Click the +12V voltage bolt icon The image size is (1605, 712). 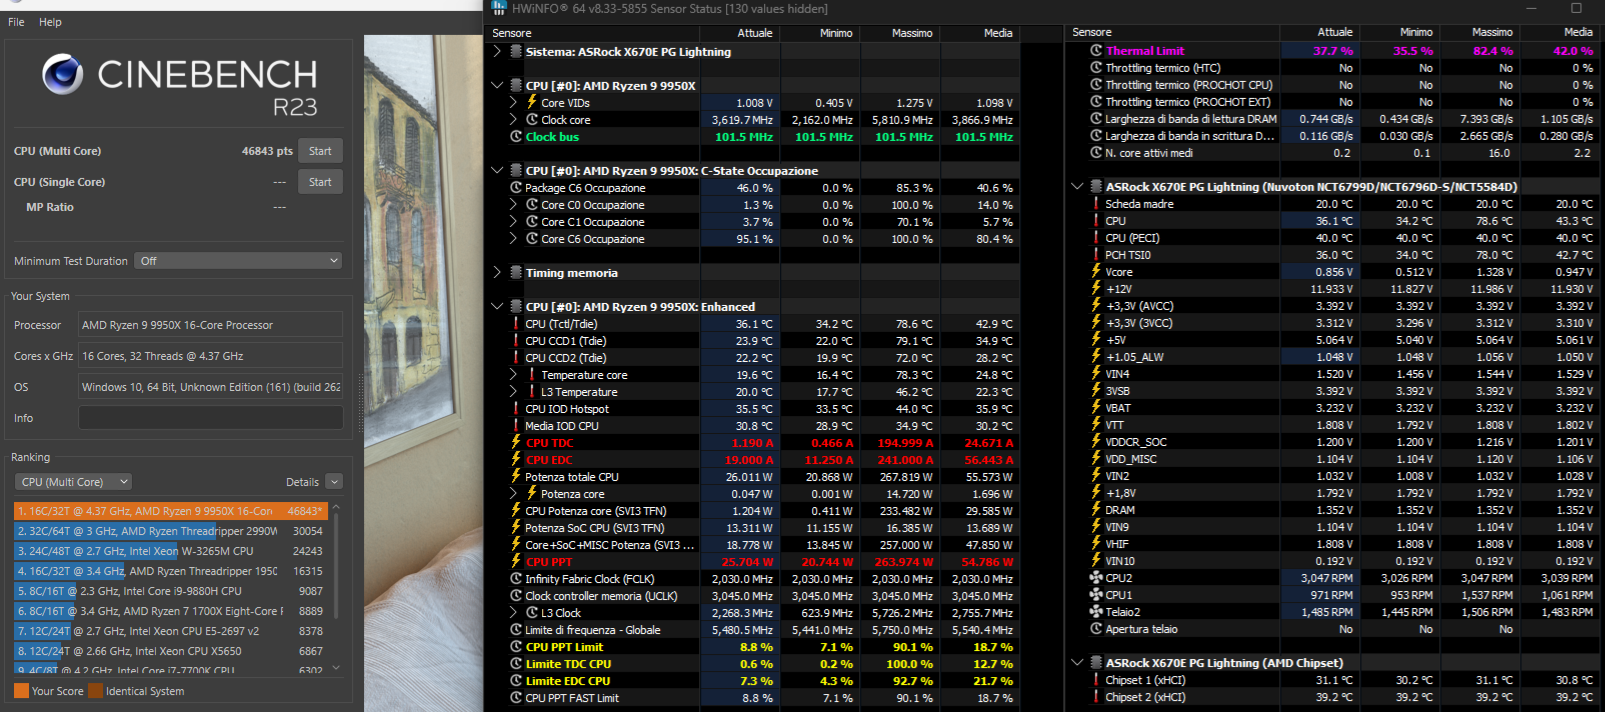point(1096,289)
